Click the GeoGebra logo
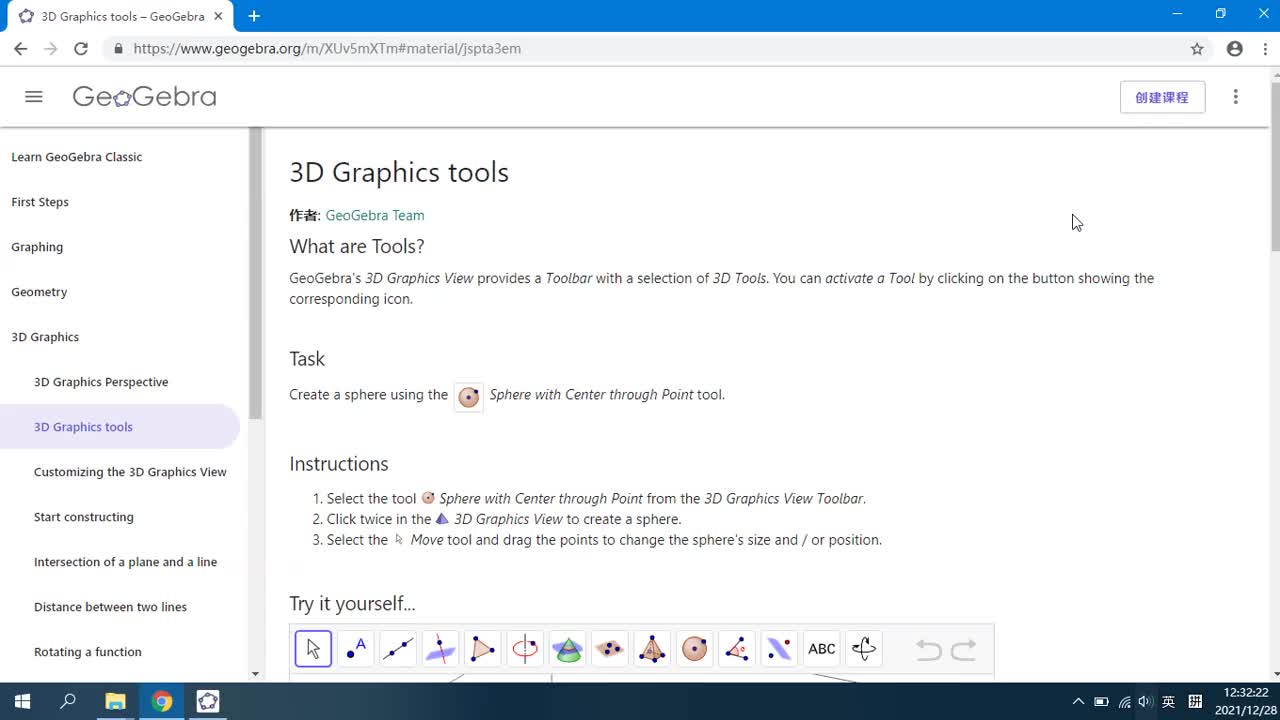 (x=144, y=97)
